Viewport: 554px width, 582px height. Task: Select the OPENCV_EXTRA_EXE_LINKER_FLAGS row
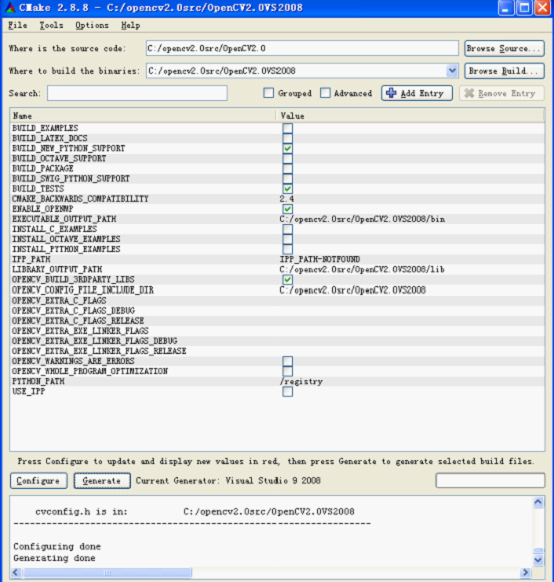click(x=278, y=331)
